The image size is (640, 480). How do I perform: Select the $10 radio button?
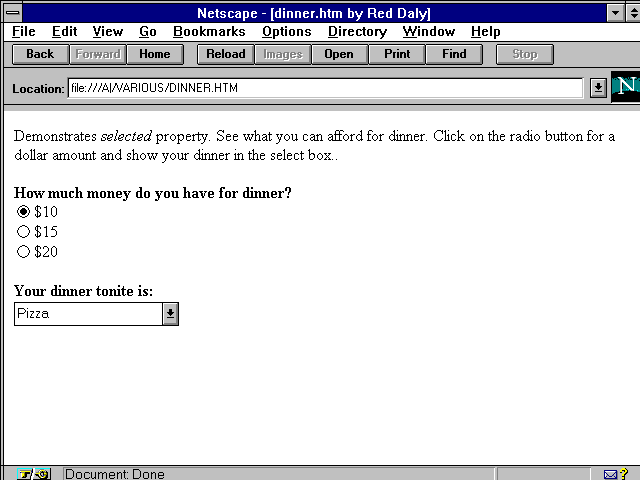(x=24, y=212)
